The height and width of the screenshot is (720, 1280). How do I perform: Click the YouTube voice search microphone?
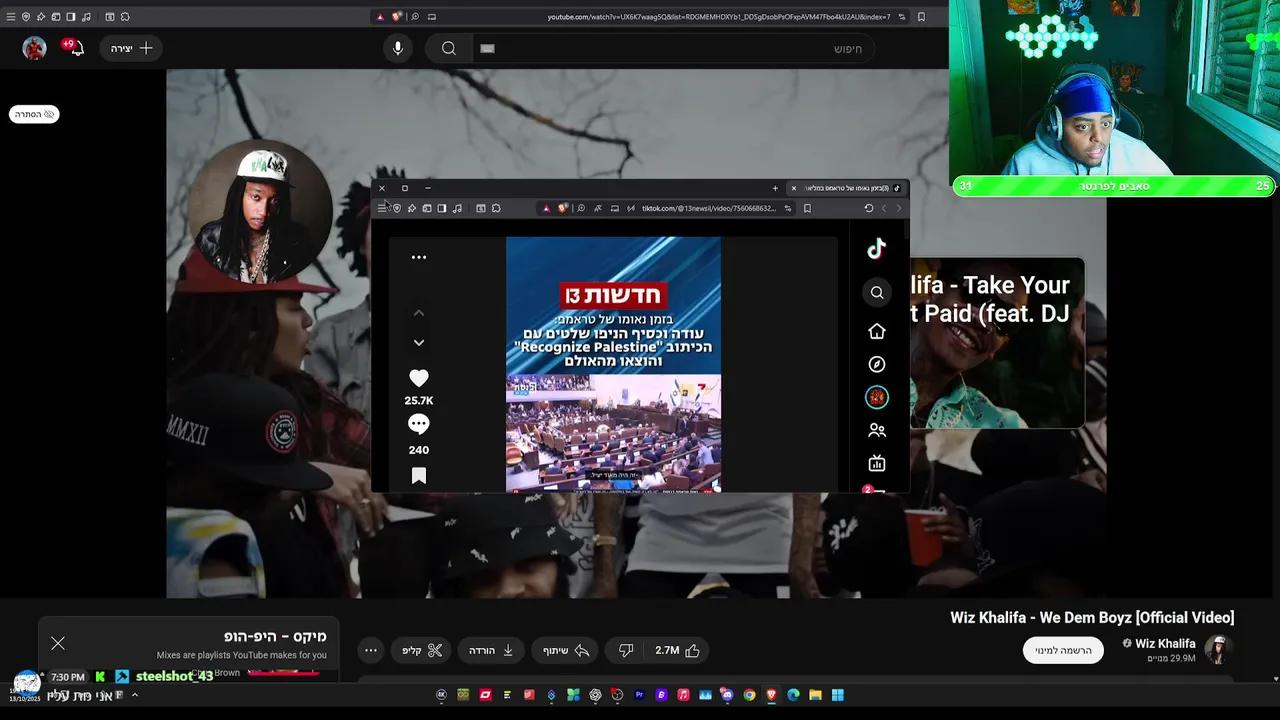tap(398, 48)
